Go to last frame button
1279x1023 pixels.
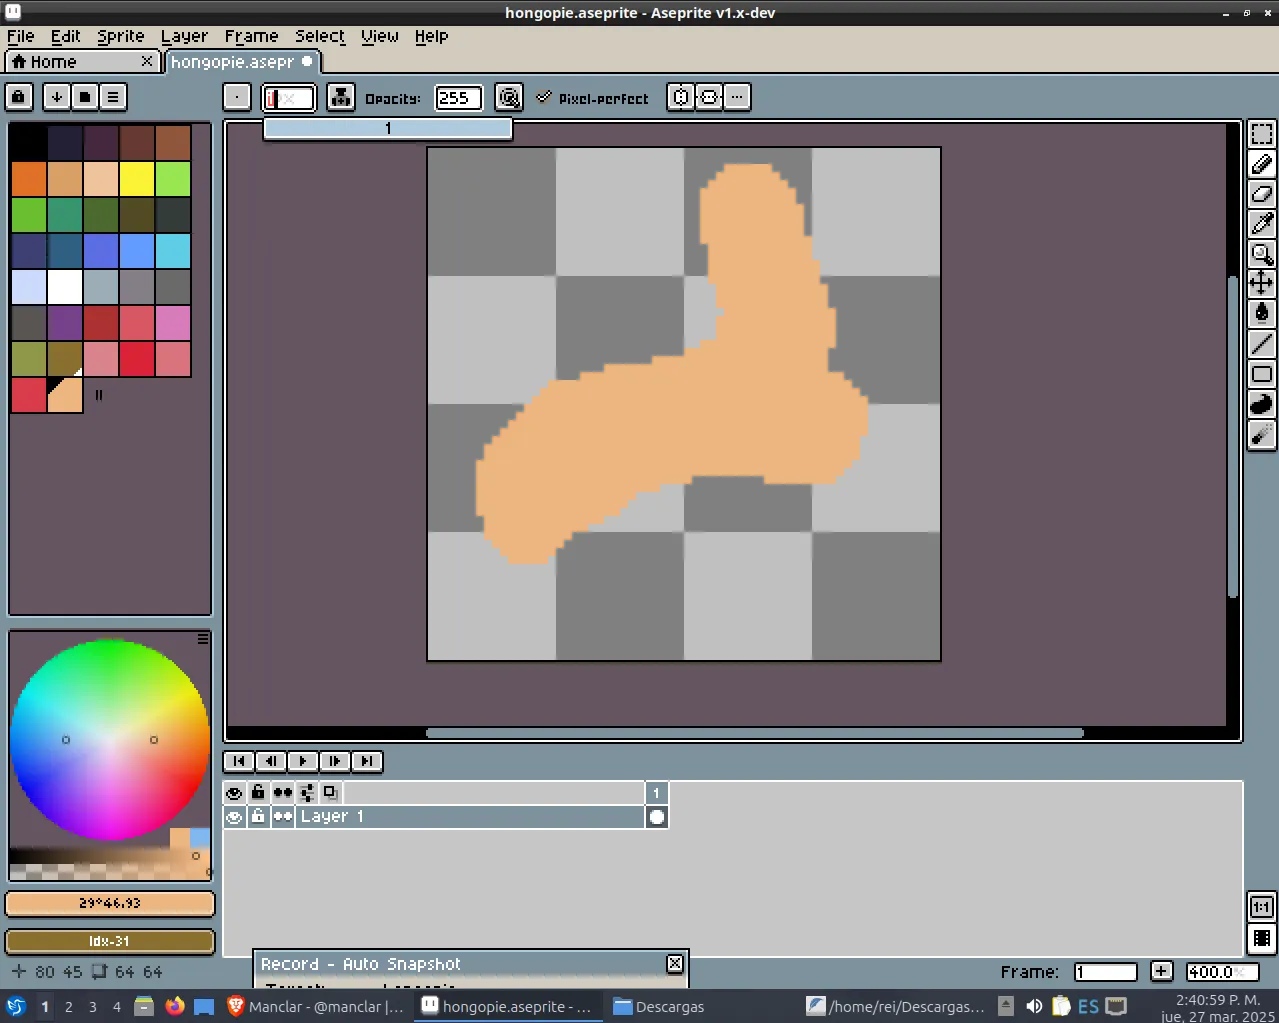point(367,761)
